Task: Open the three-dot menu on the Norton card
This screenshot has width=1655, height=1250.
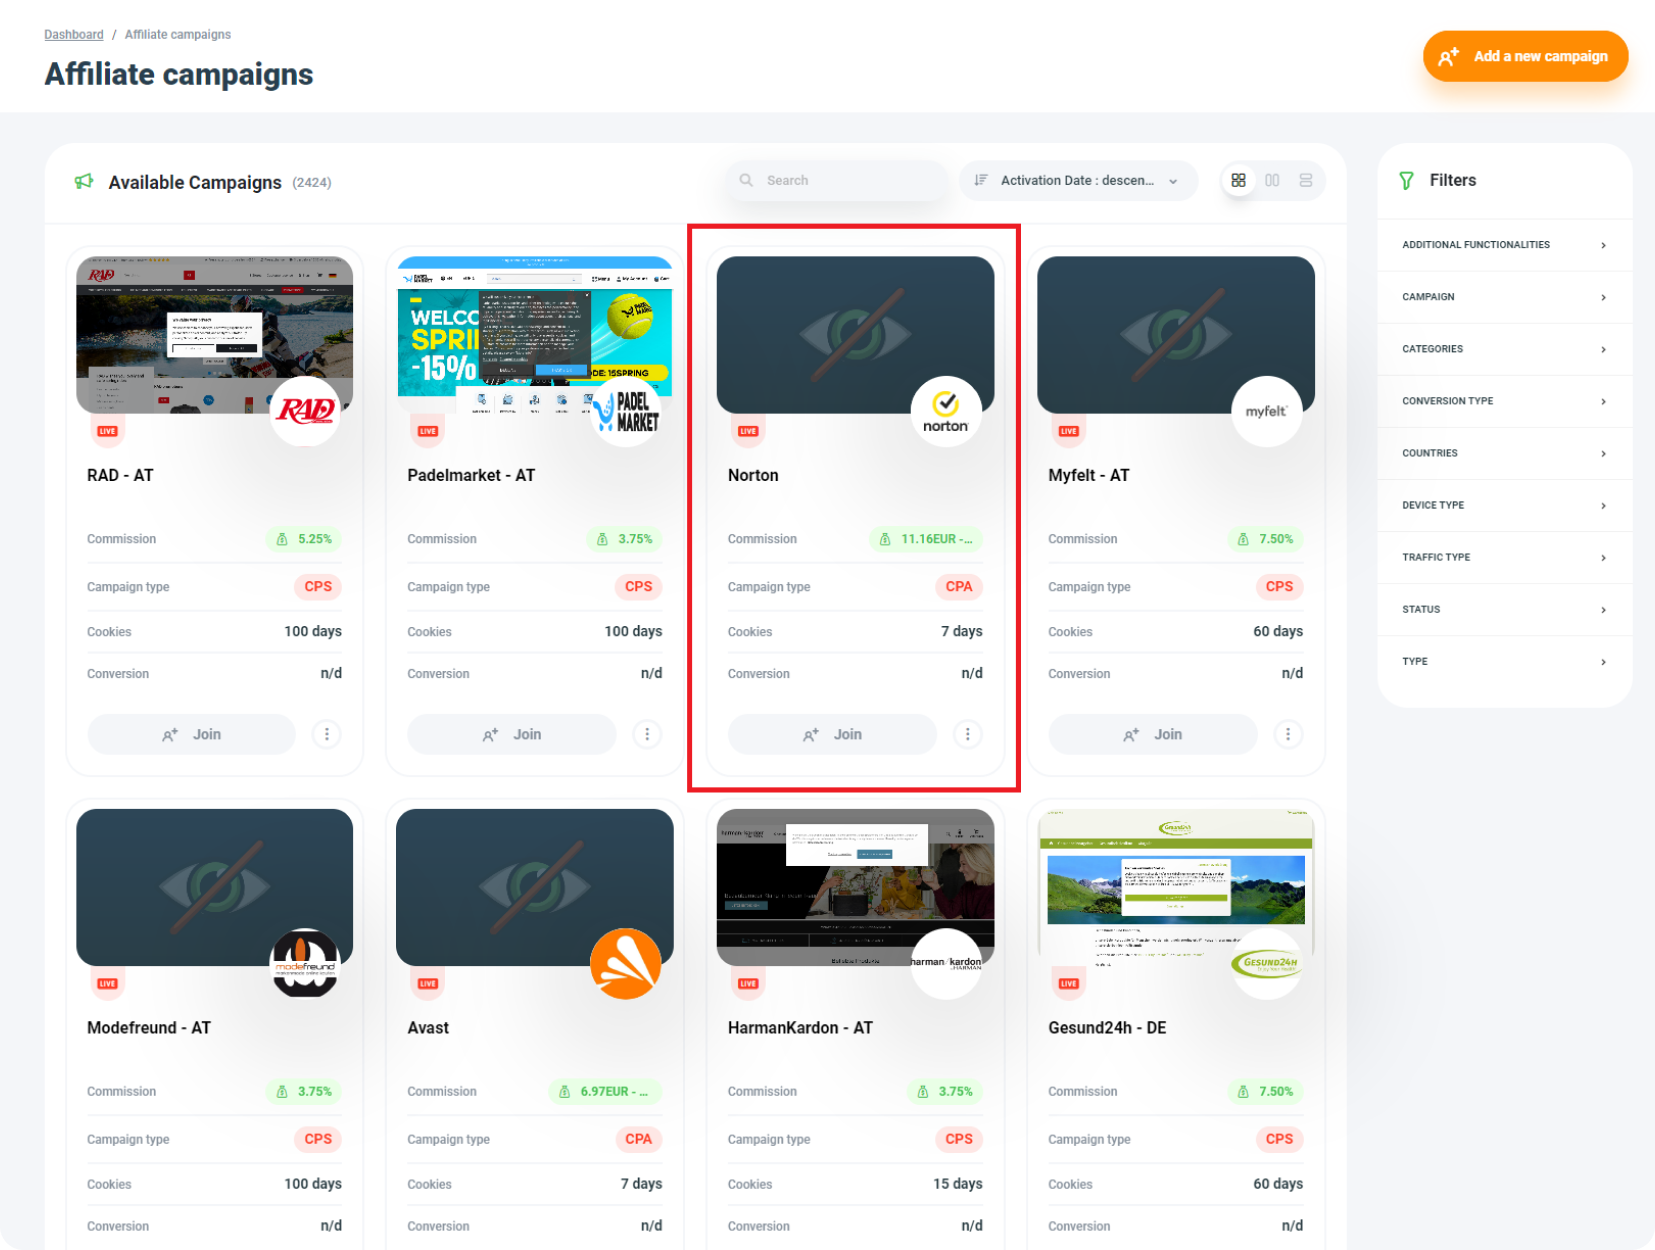Action: (x=967, y=734)
